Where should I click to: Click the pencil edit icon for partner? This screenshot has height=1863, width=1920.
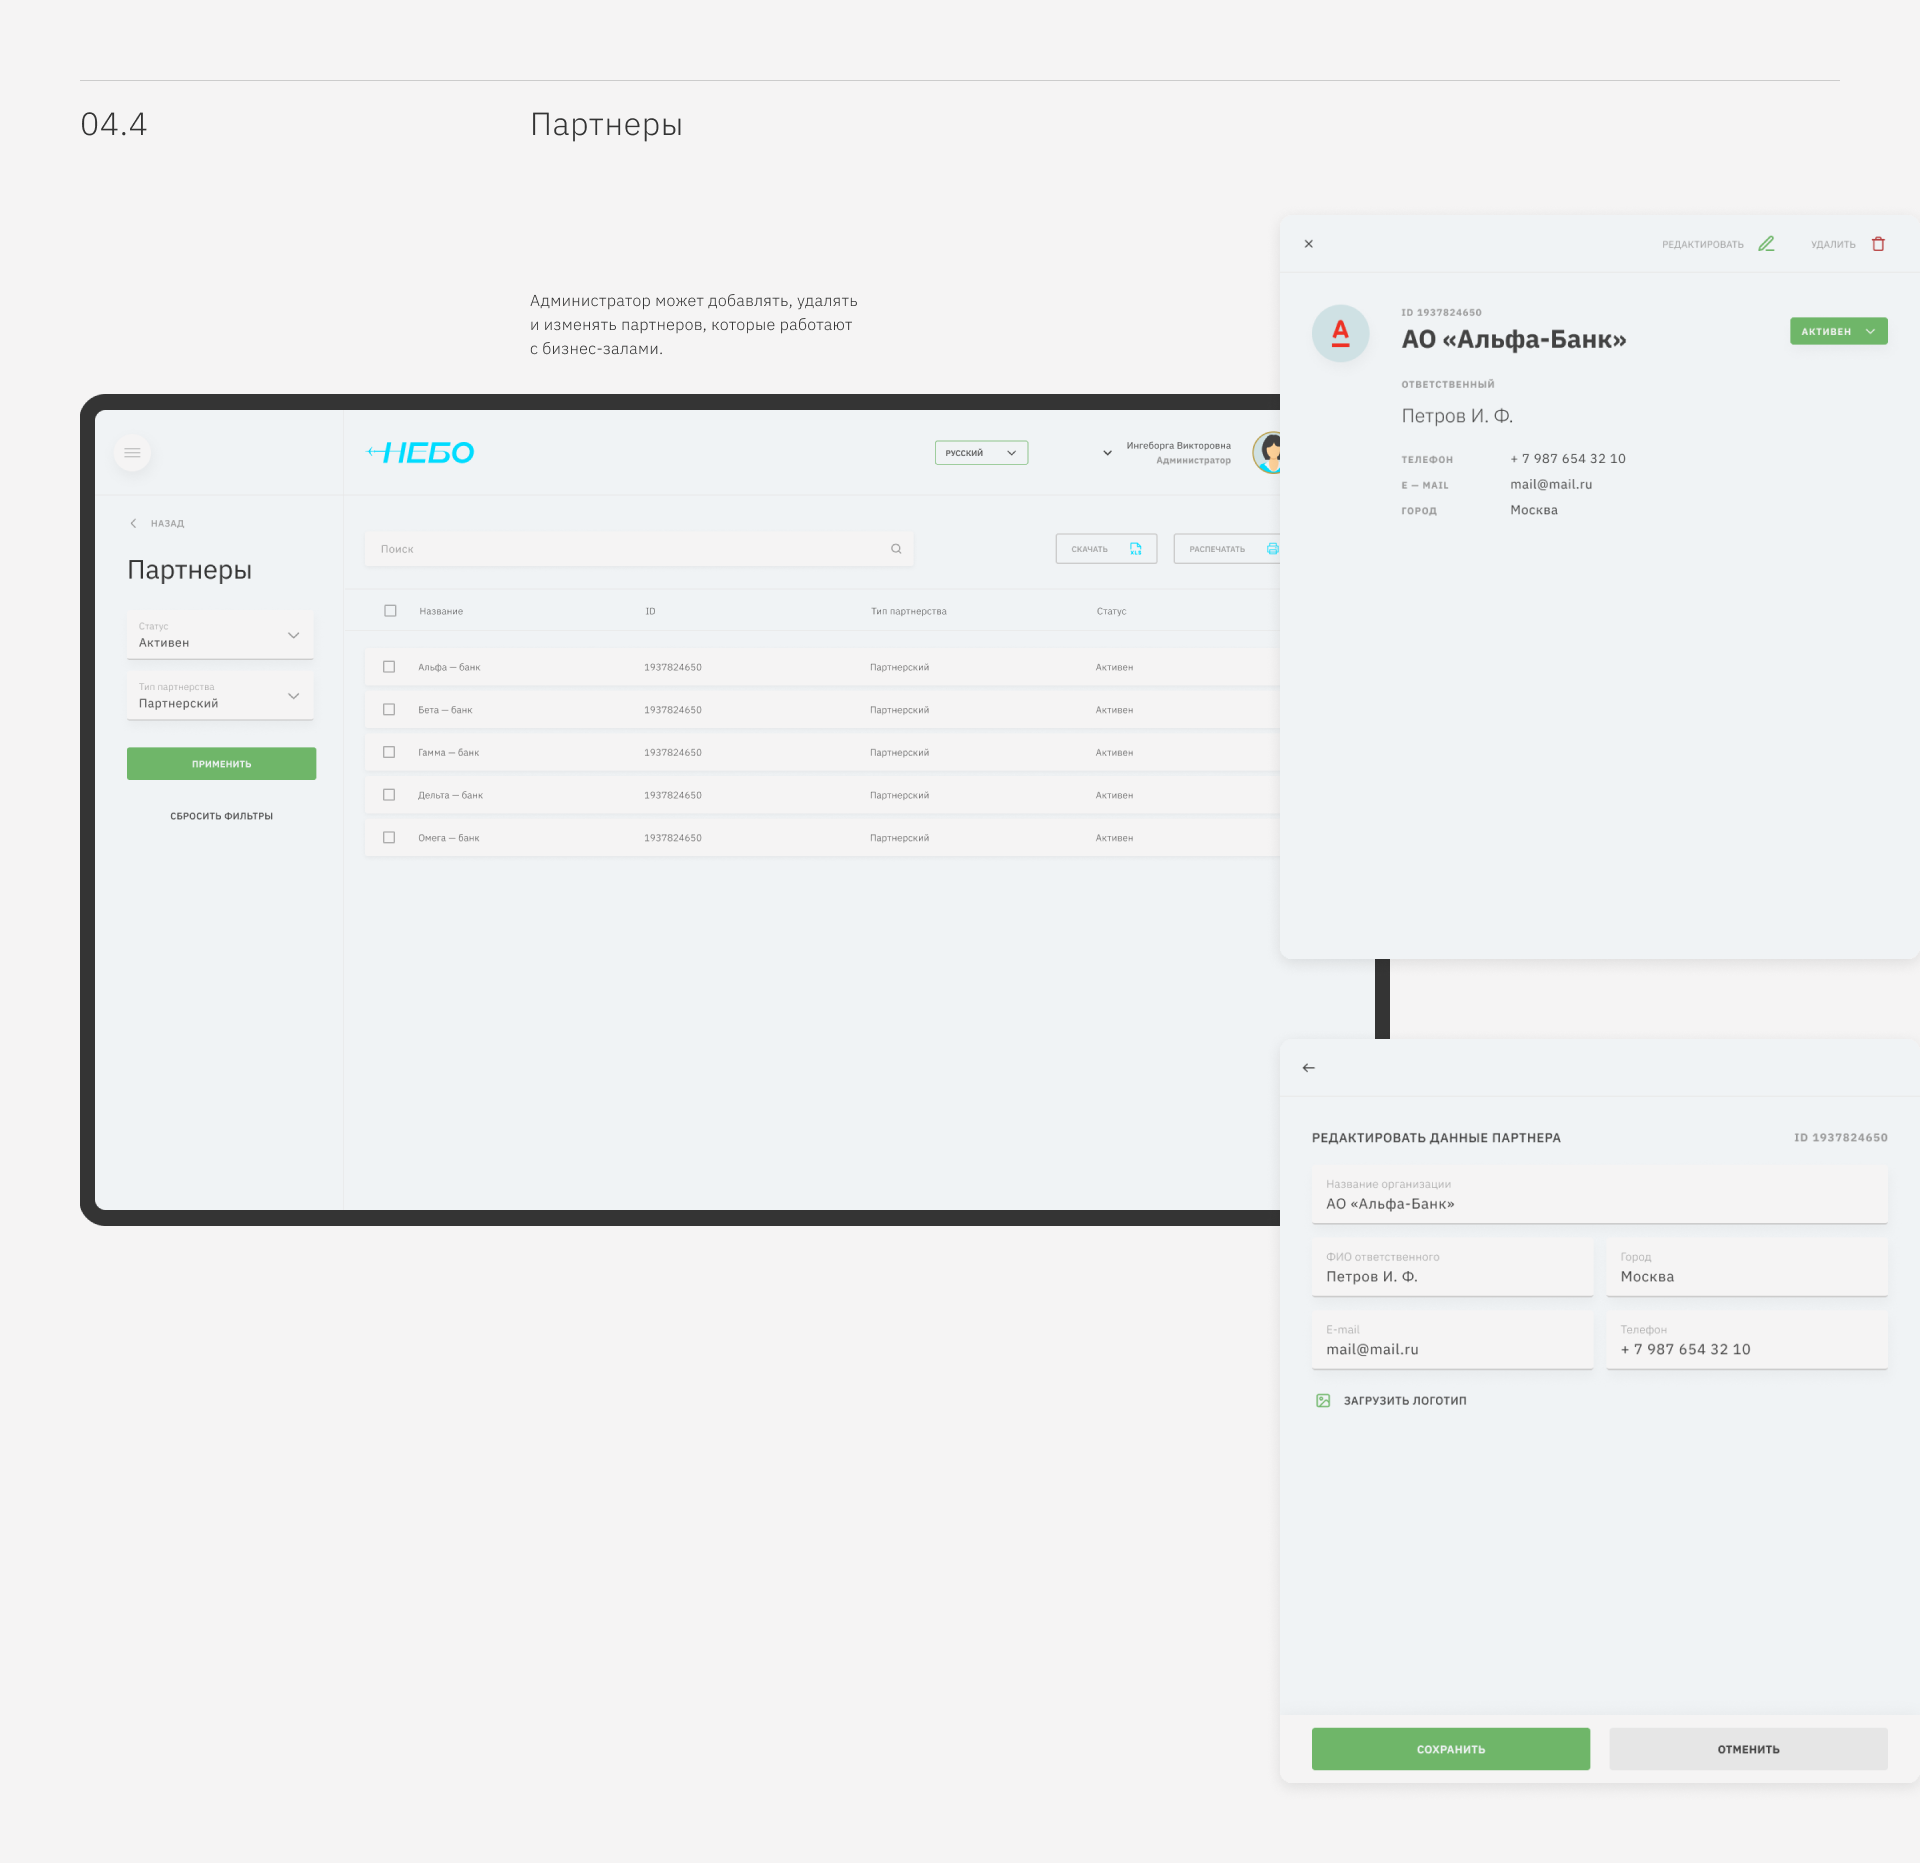[1766, 244]
